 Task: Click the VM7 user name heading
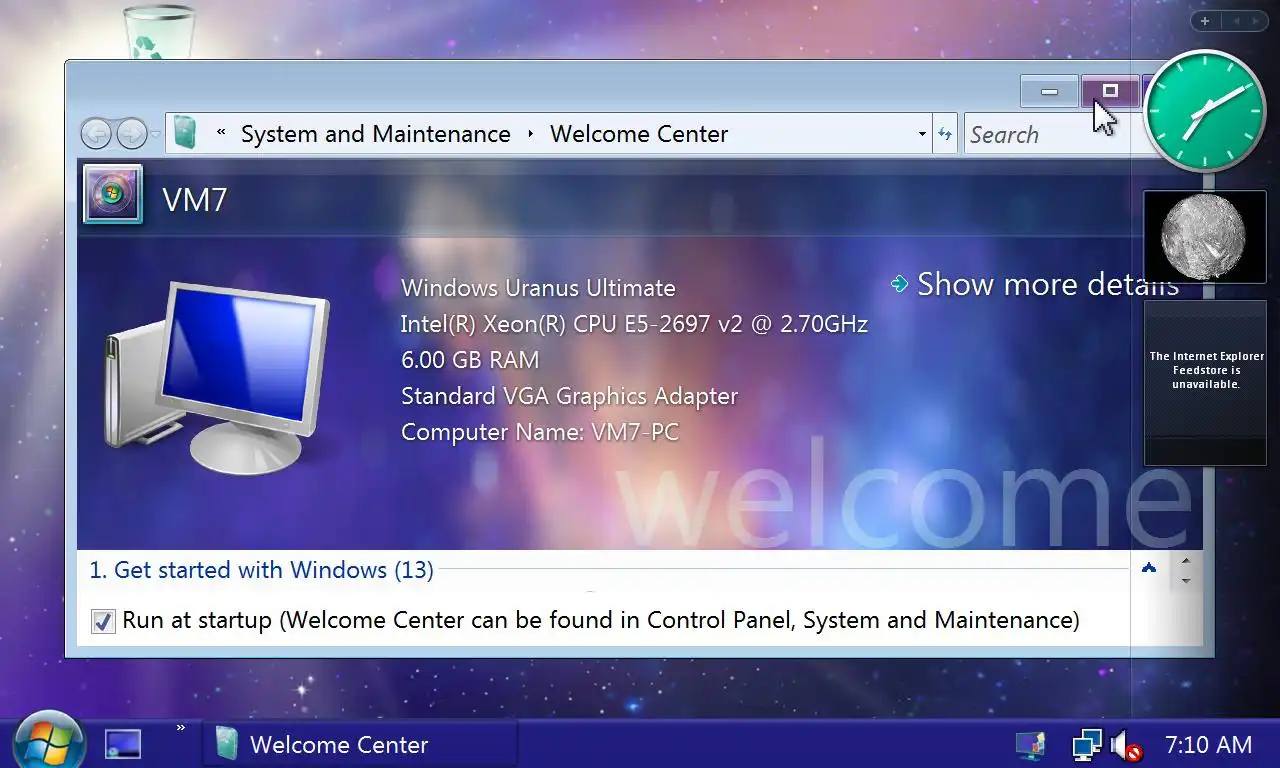[195, 200]
